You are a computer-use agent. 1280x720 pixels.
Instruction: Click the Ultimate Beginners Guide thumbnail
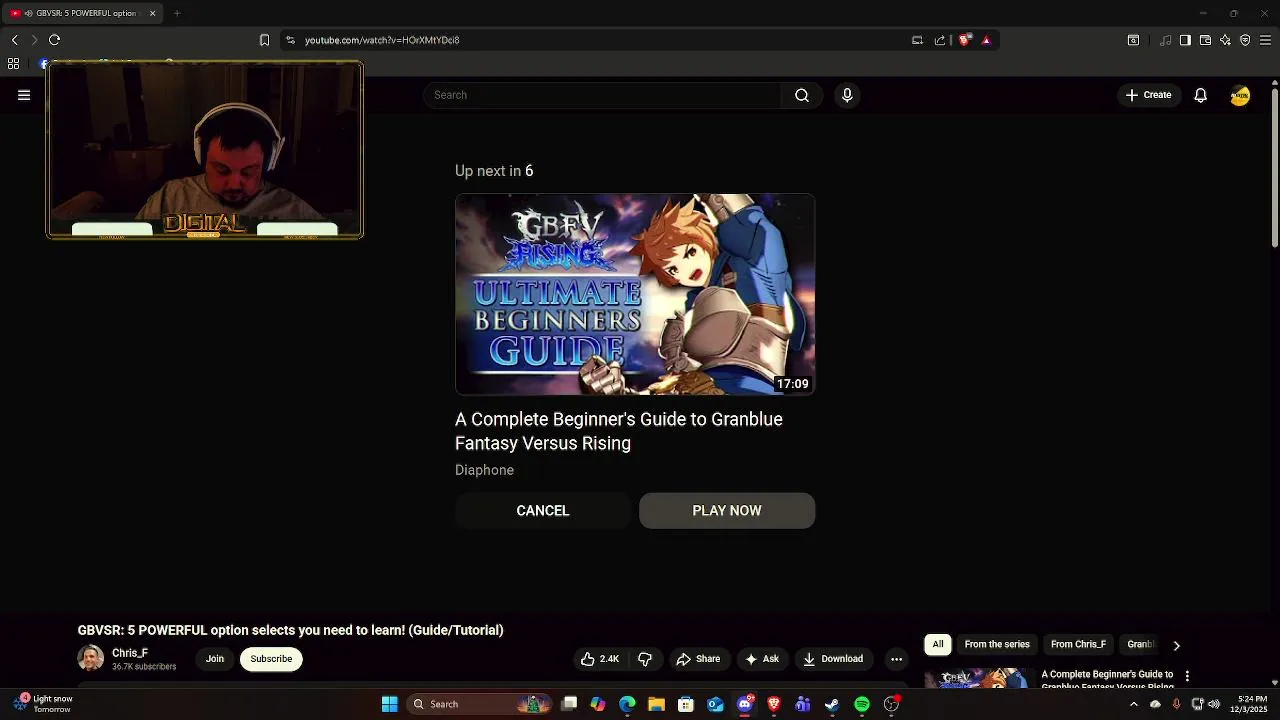635,294
